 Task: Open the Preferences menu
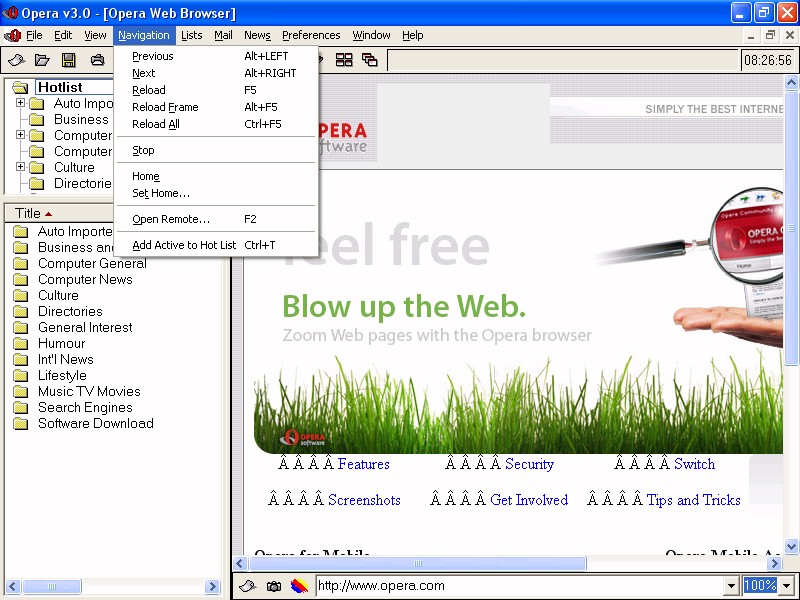(x=311, y=35)
